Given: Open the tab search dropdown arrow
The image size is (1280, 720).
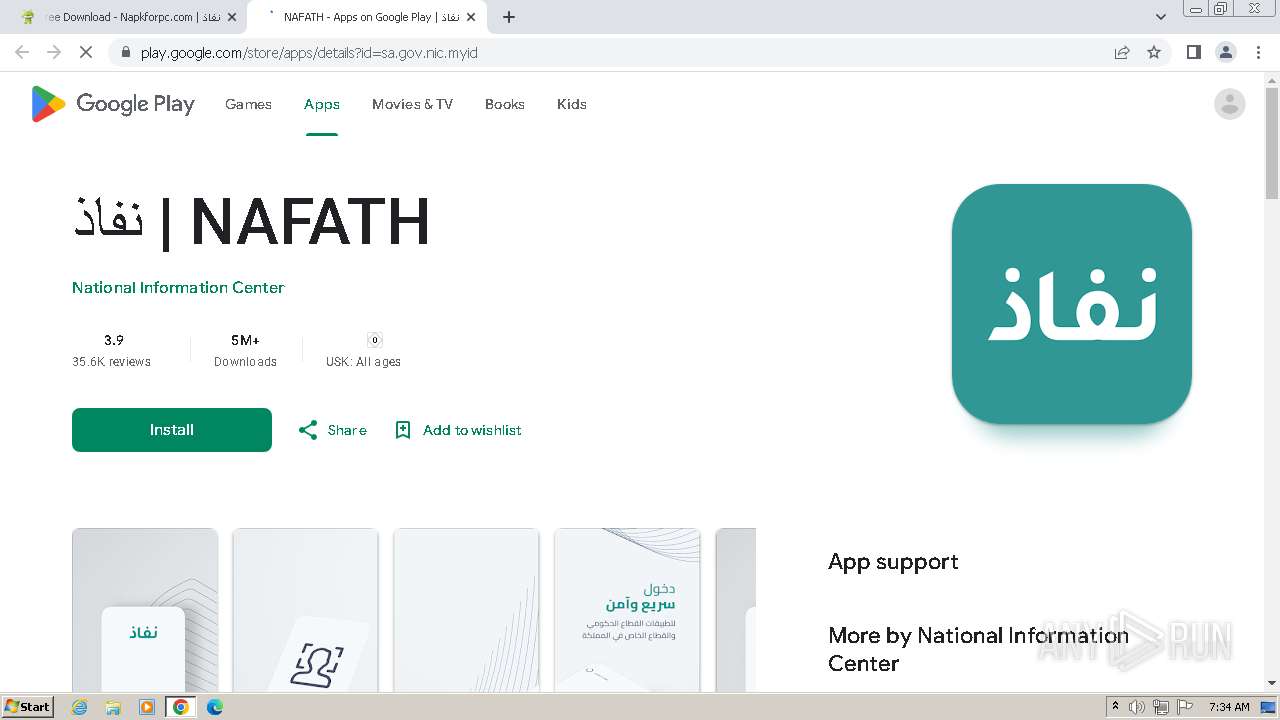Looking at the screenshot, I should (1161, 17).
